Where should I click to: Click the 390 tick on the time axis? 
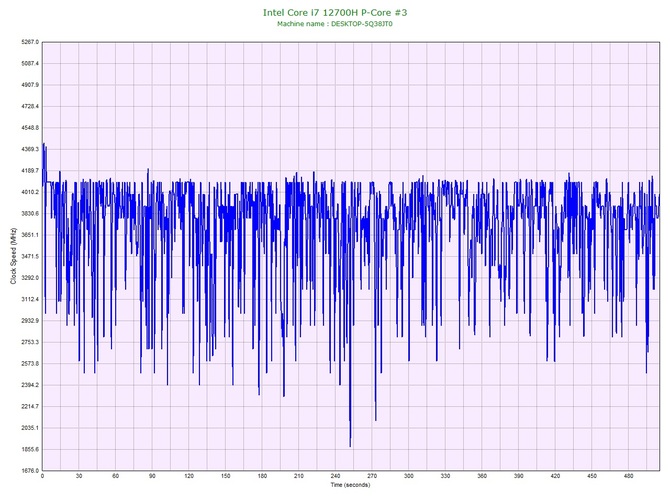[x=519, y=476]
